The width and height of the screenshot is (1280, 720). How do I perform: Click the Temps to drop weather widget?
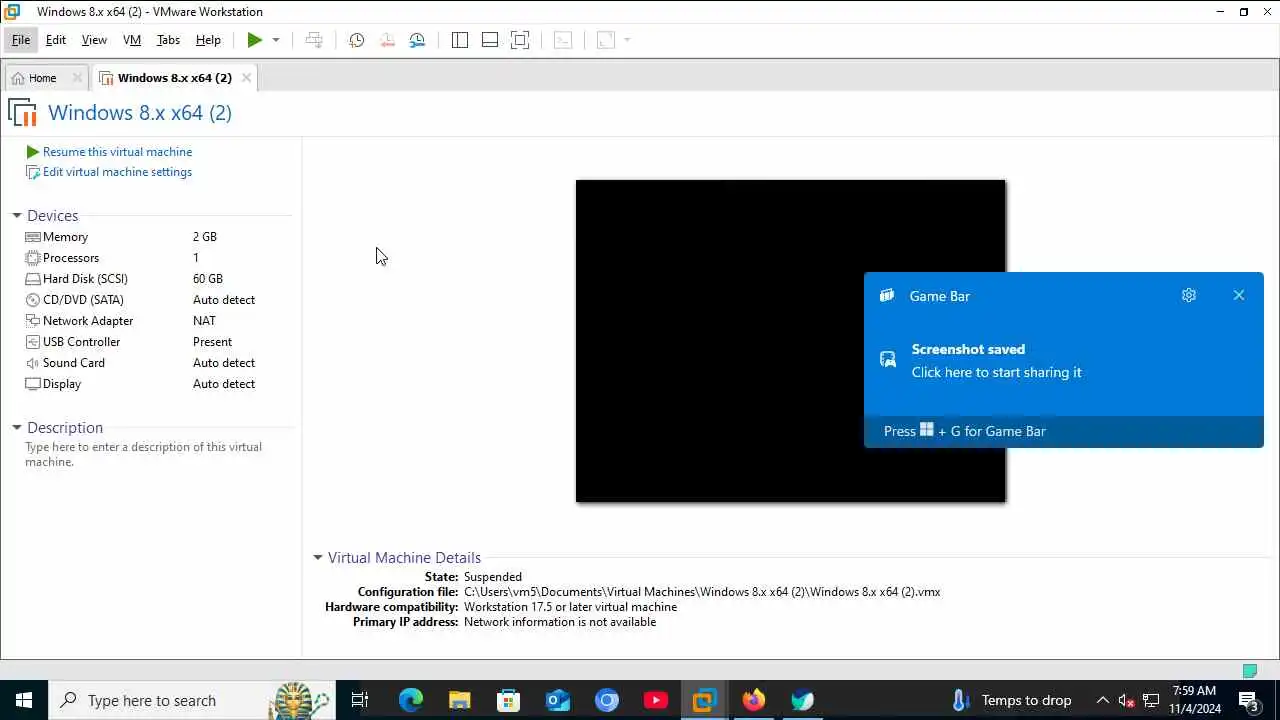pyautogui.click(x=1014, y=700)
